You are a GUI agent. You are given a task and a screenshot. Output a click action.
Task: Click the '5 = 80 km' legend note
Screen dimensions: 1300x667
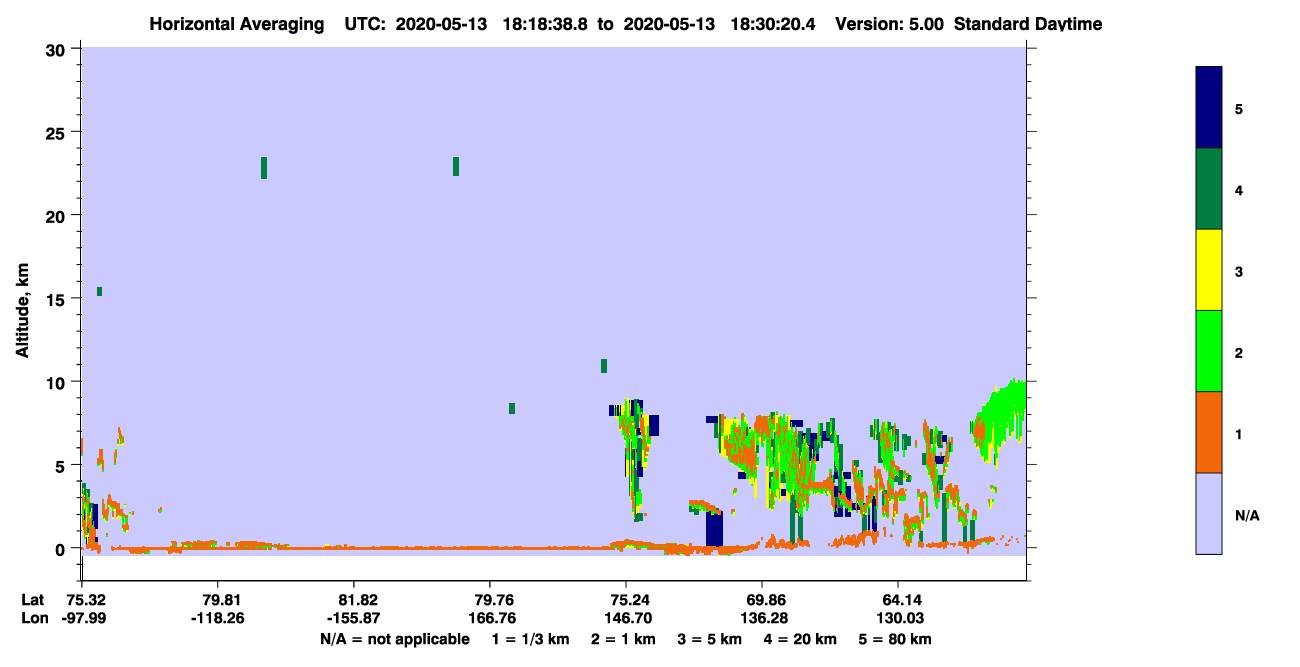[x=894, y=639]
